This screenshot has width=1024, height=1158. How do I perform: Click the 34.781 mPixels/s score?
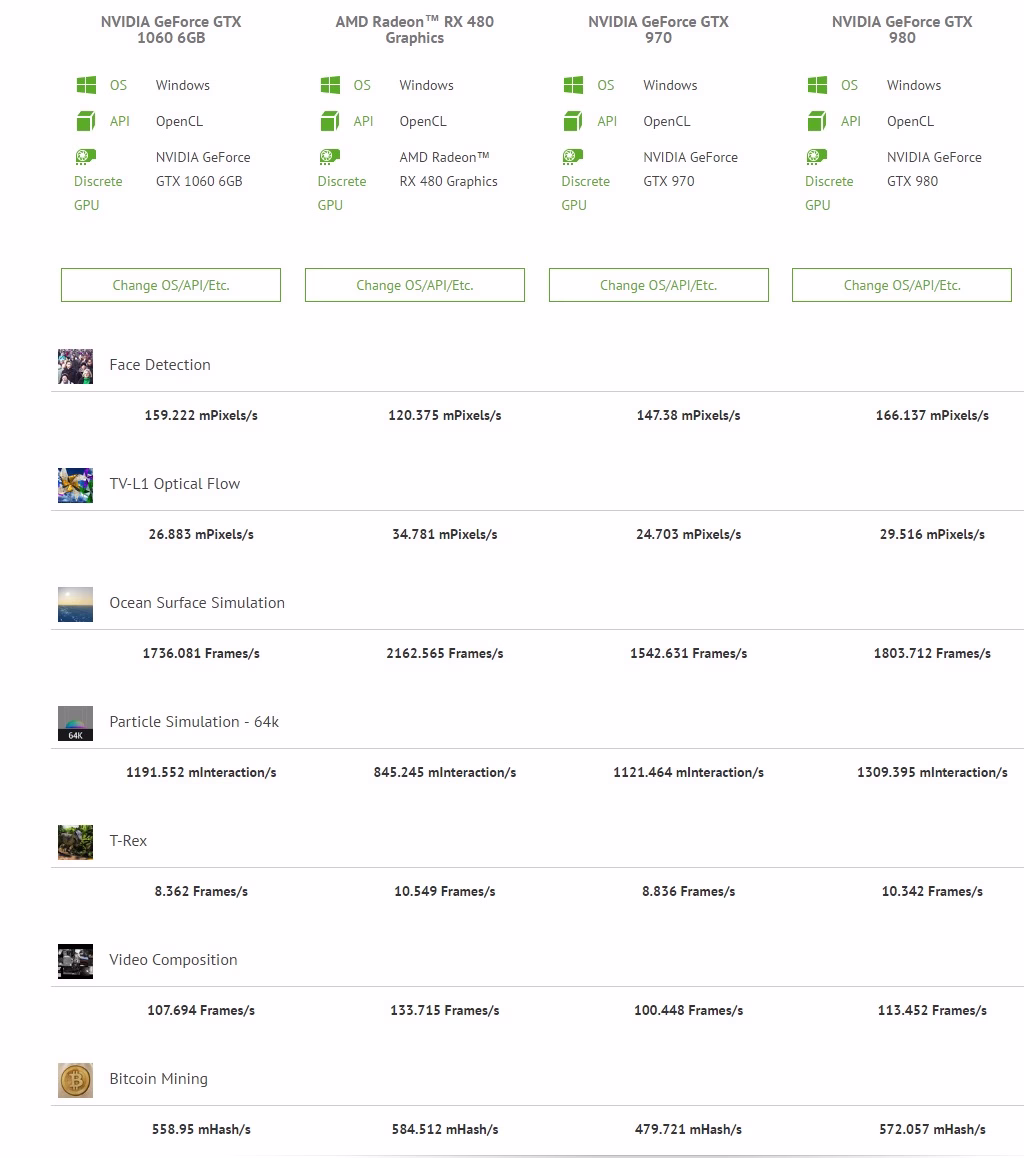(444, 534)
